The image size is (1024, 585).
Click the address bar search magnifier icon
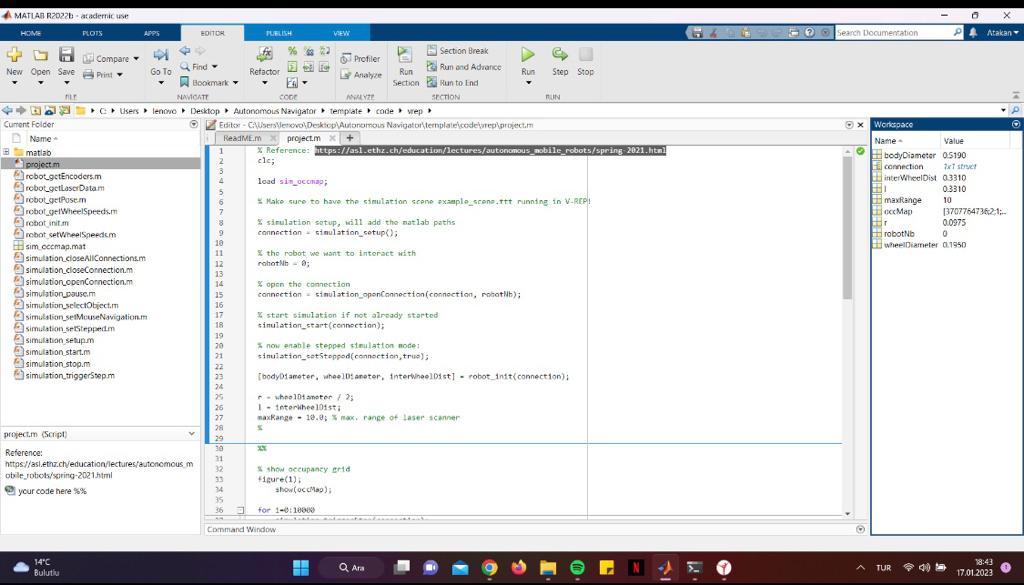[1016, 110]
